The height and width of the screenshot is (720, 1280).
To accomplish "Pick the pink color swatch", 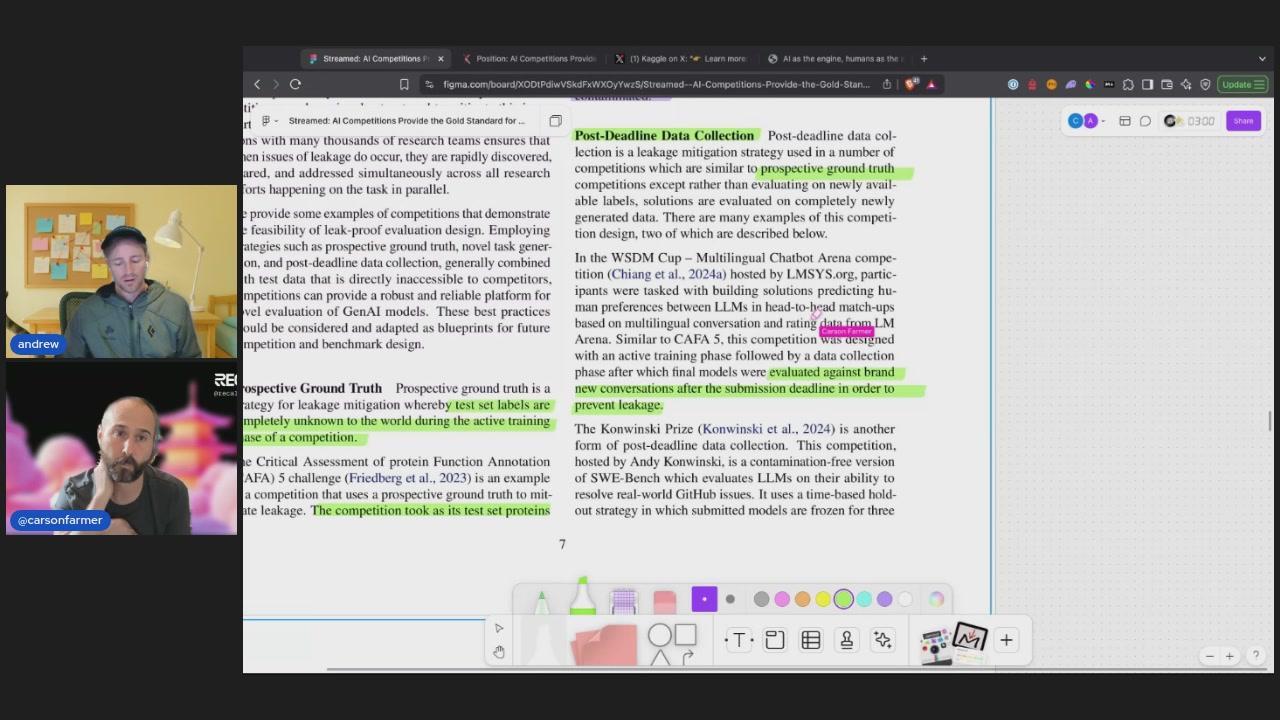I will tap(782, 599).
